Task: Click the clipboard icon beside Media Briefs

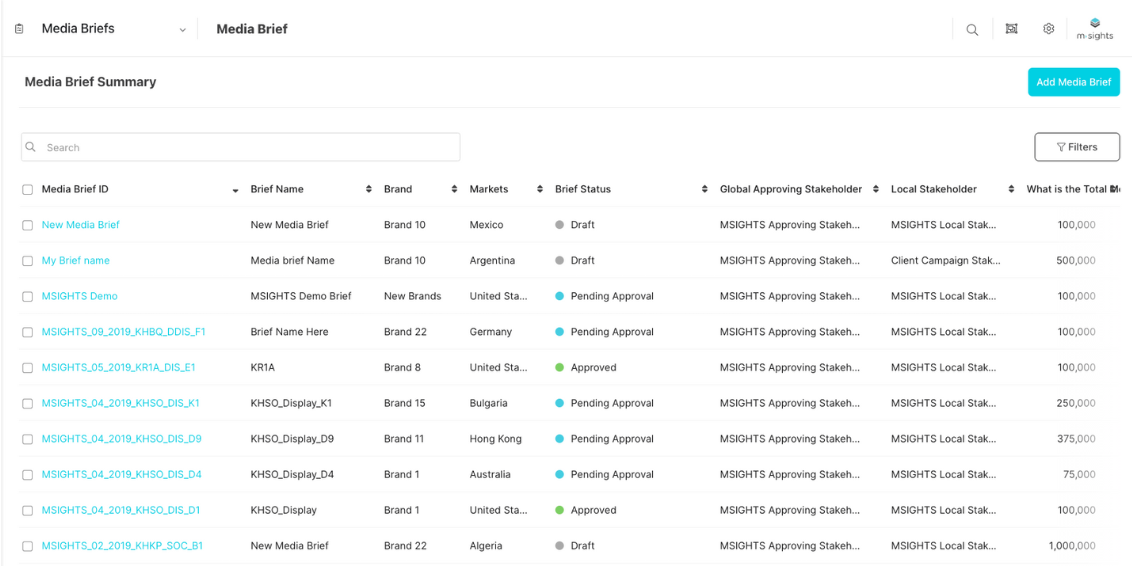Action: pyautogui.click(x=19, y=29)
